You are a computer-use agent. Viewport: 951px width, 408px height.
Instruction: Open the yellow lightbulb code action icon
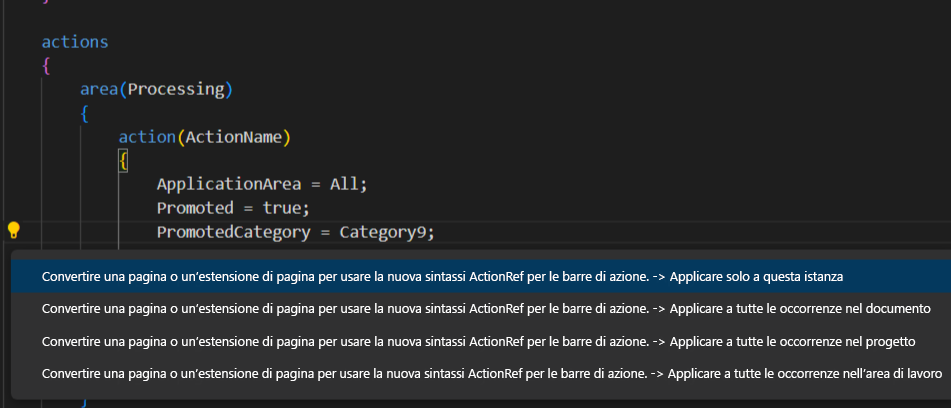click(x=13, y=231)
